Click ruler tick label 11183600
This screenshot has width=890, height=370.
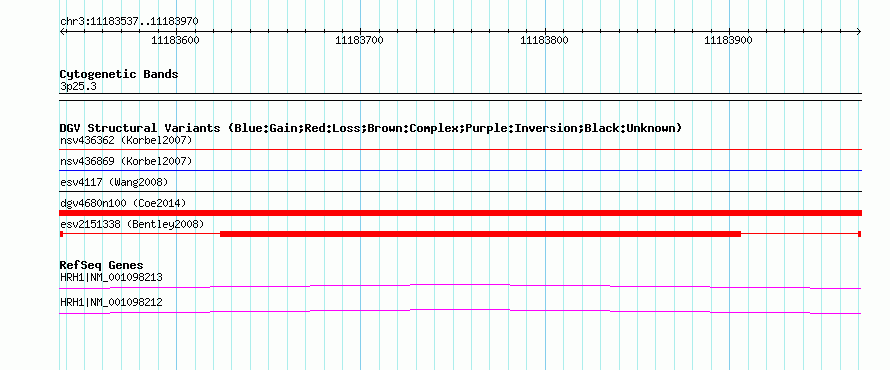click(175, 40)
